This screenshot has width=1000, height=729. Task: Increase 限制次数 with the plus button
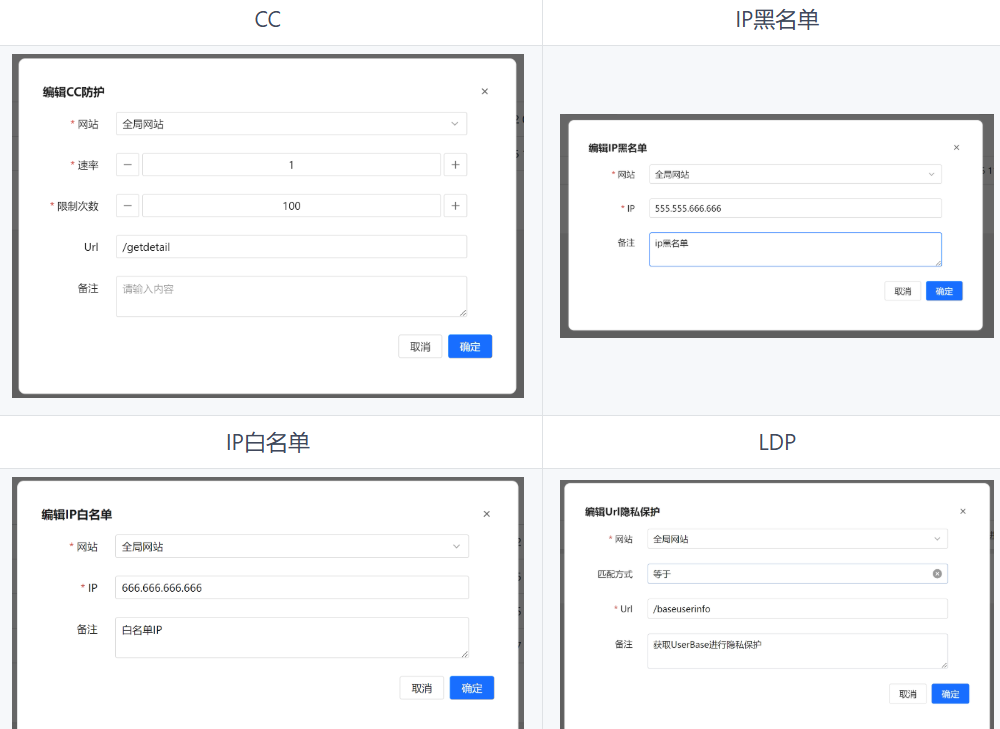455,205
